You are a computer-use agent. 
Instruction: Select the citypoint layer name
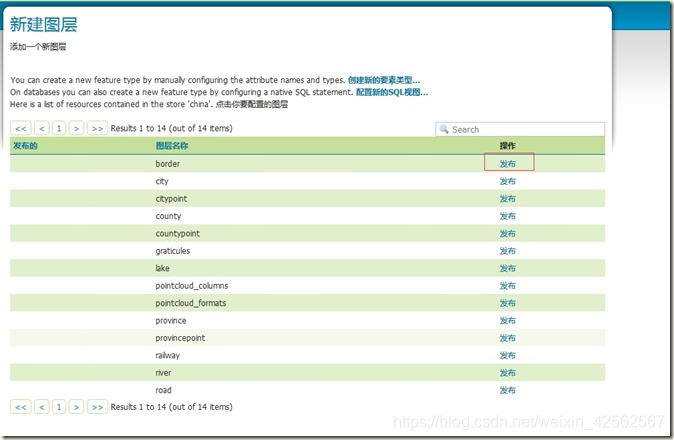point(171,199)
